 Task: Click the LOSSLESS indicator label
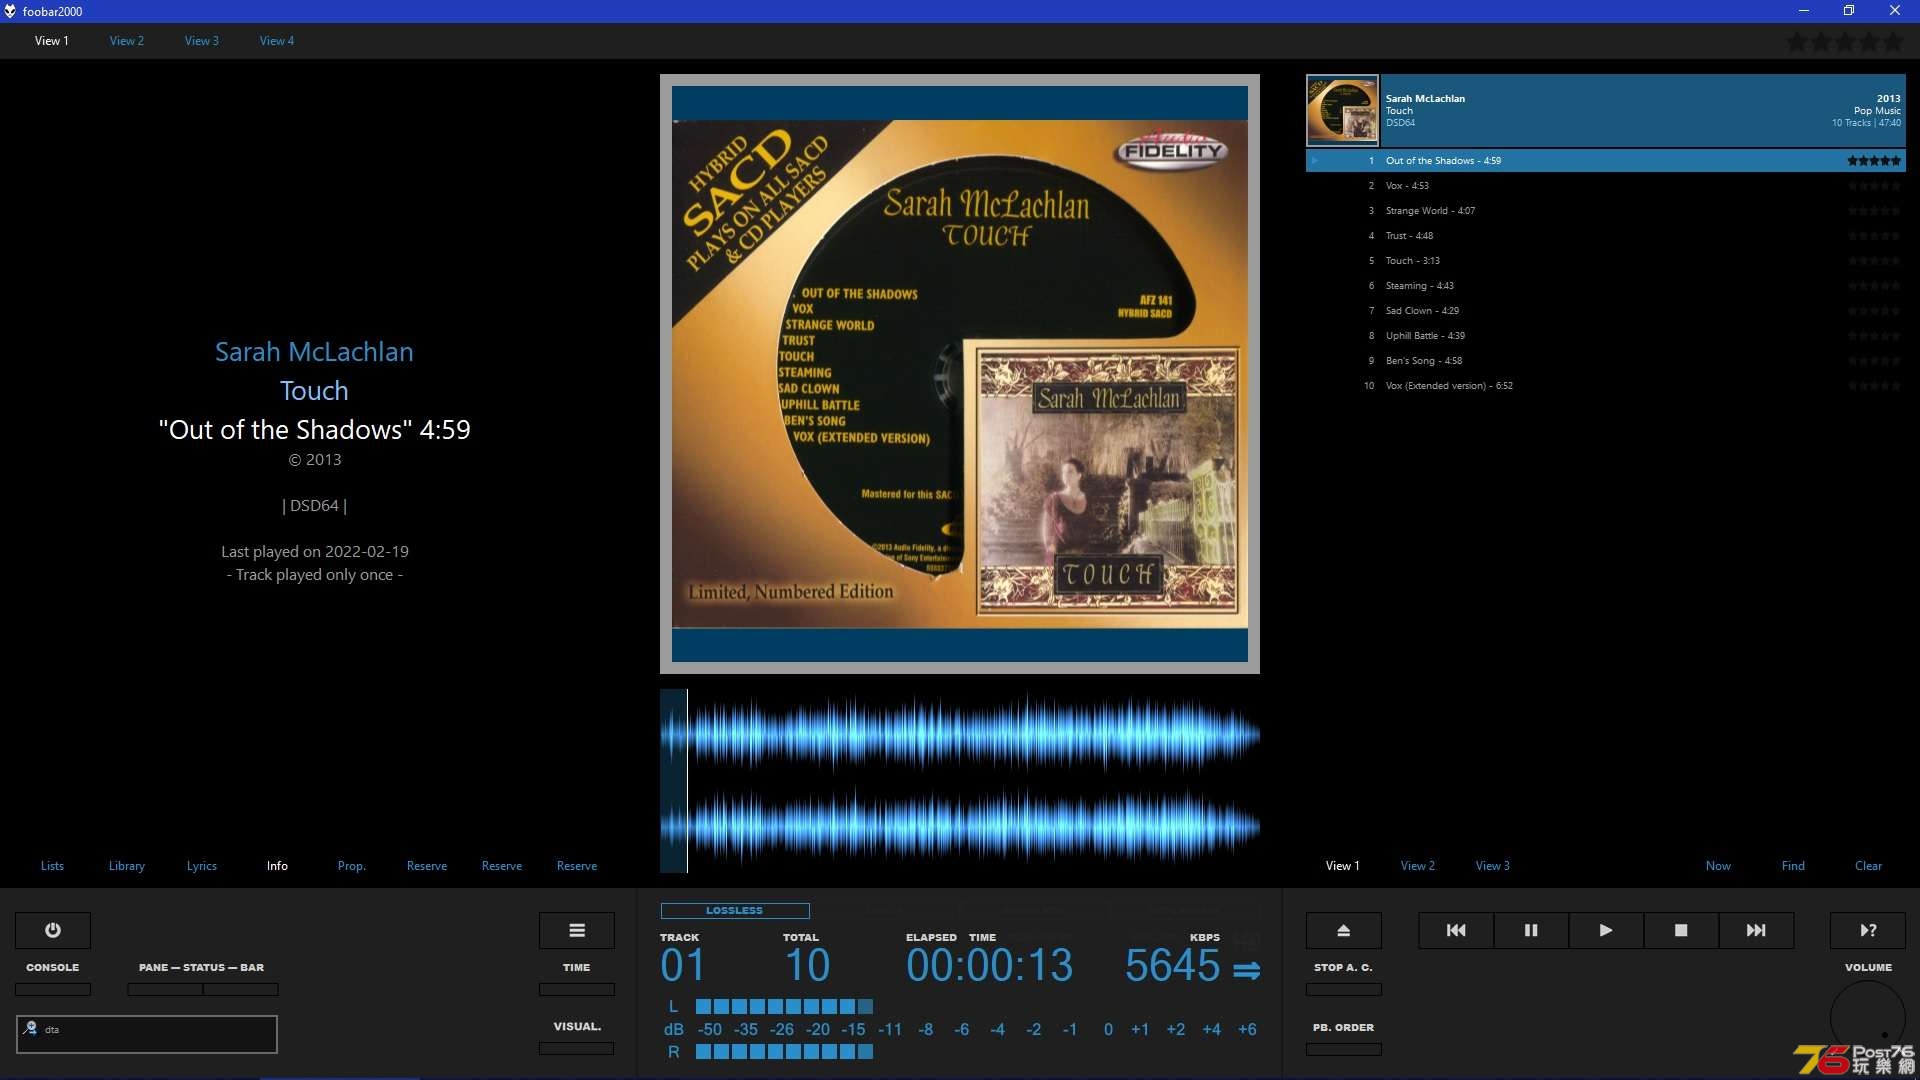[x=735, y=910]
